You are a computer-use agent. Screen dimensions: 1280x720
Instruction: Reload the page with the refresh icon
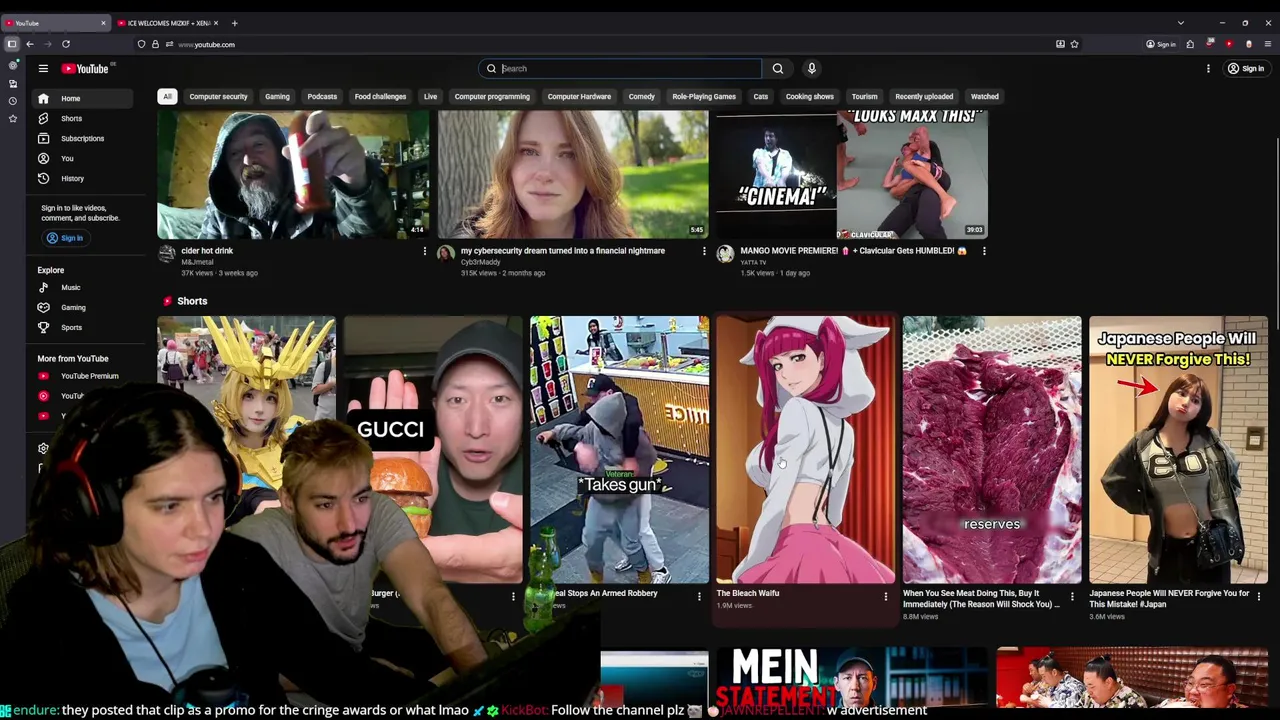click(x=66, y=44)
